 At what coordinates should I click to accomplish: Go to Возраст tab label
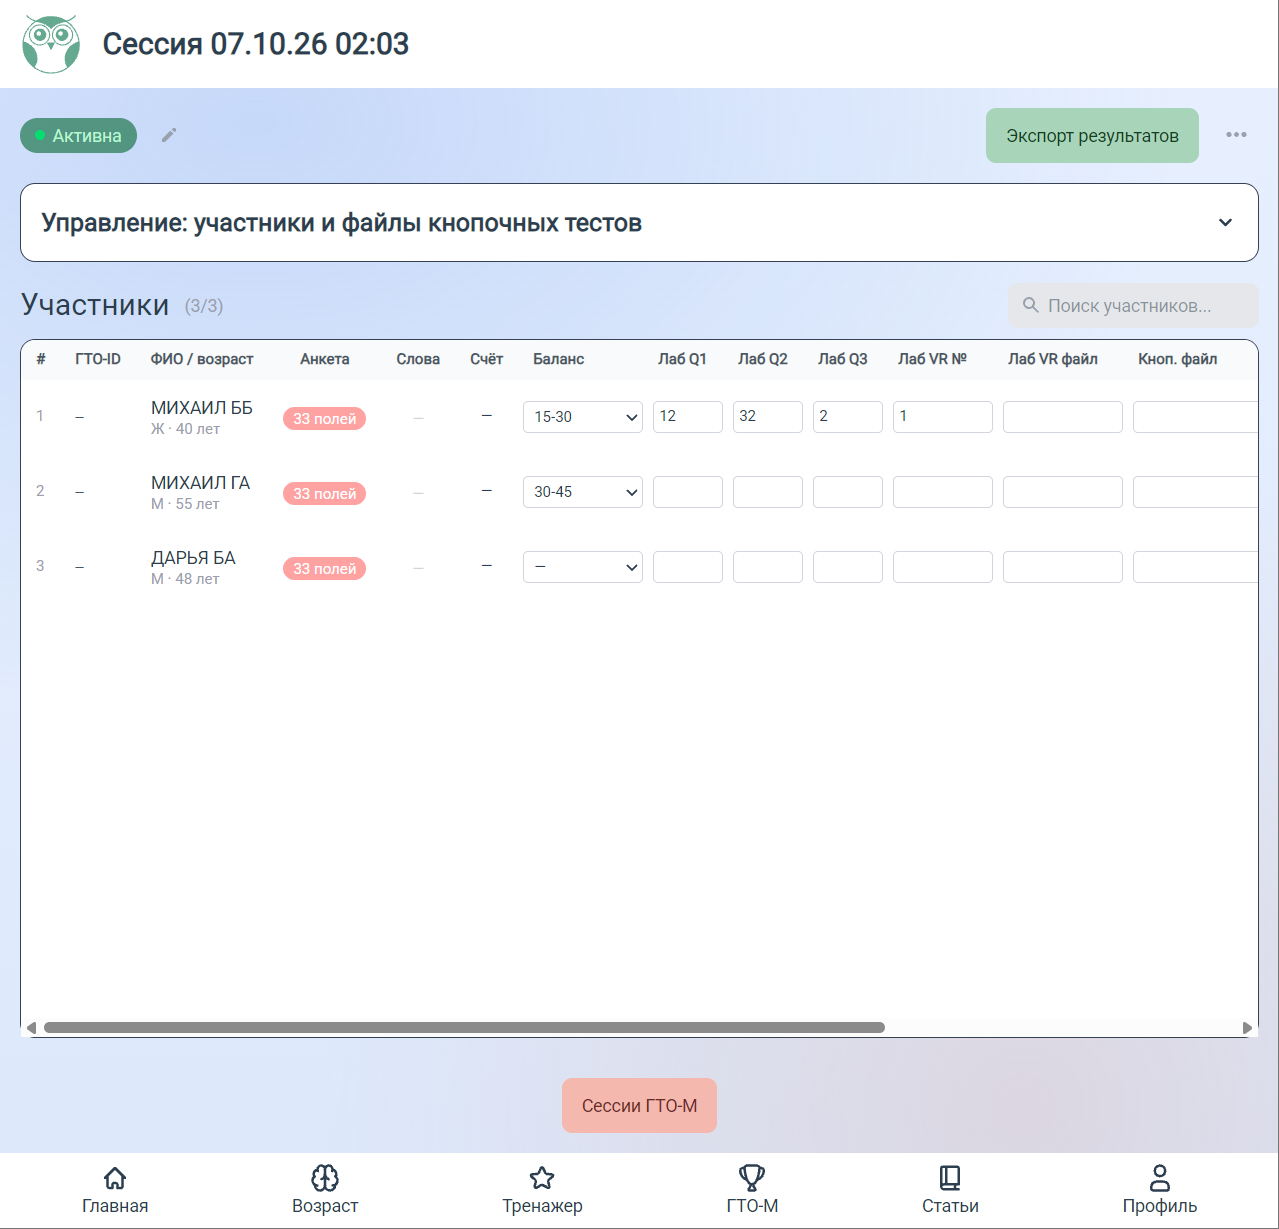[x=325, y=1206]
